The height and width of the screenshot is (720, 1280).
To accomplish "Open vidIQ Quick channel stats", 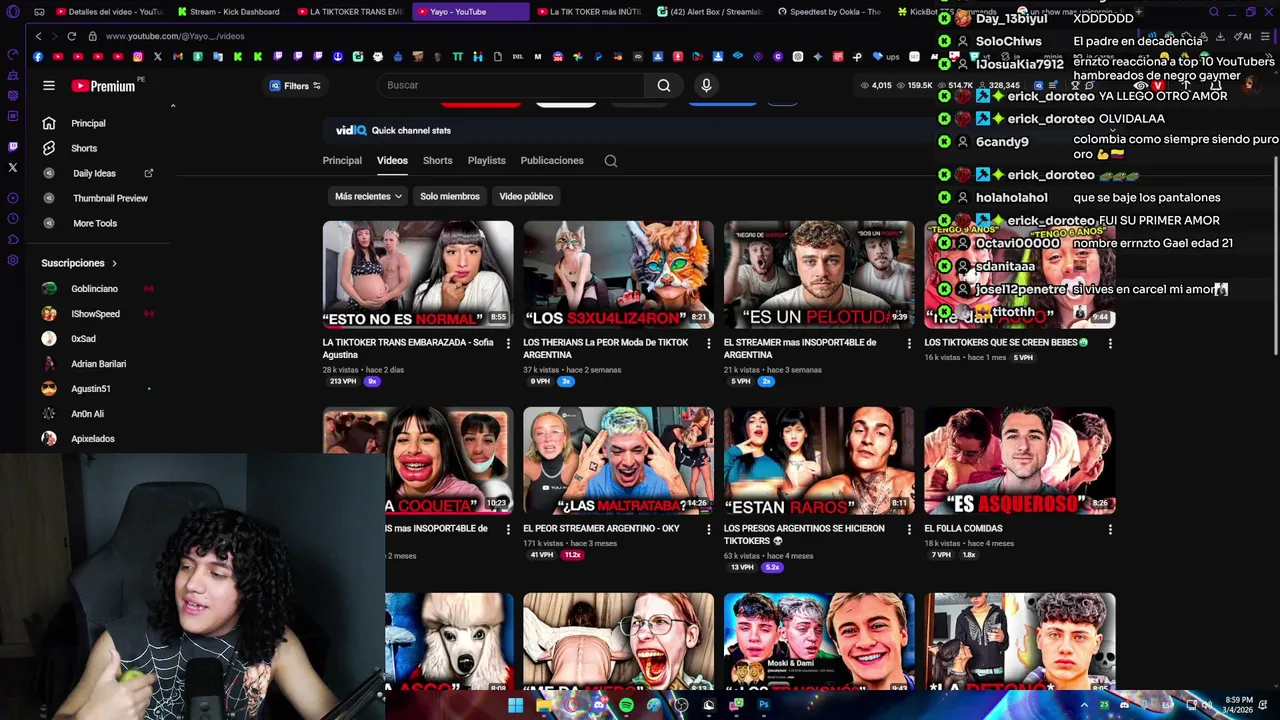I will coord(393,130).
